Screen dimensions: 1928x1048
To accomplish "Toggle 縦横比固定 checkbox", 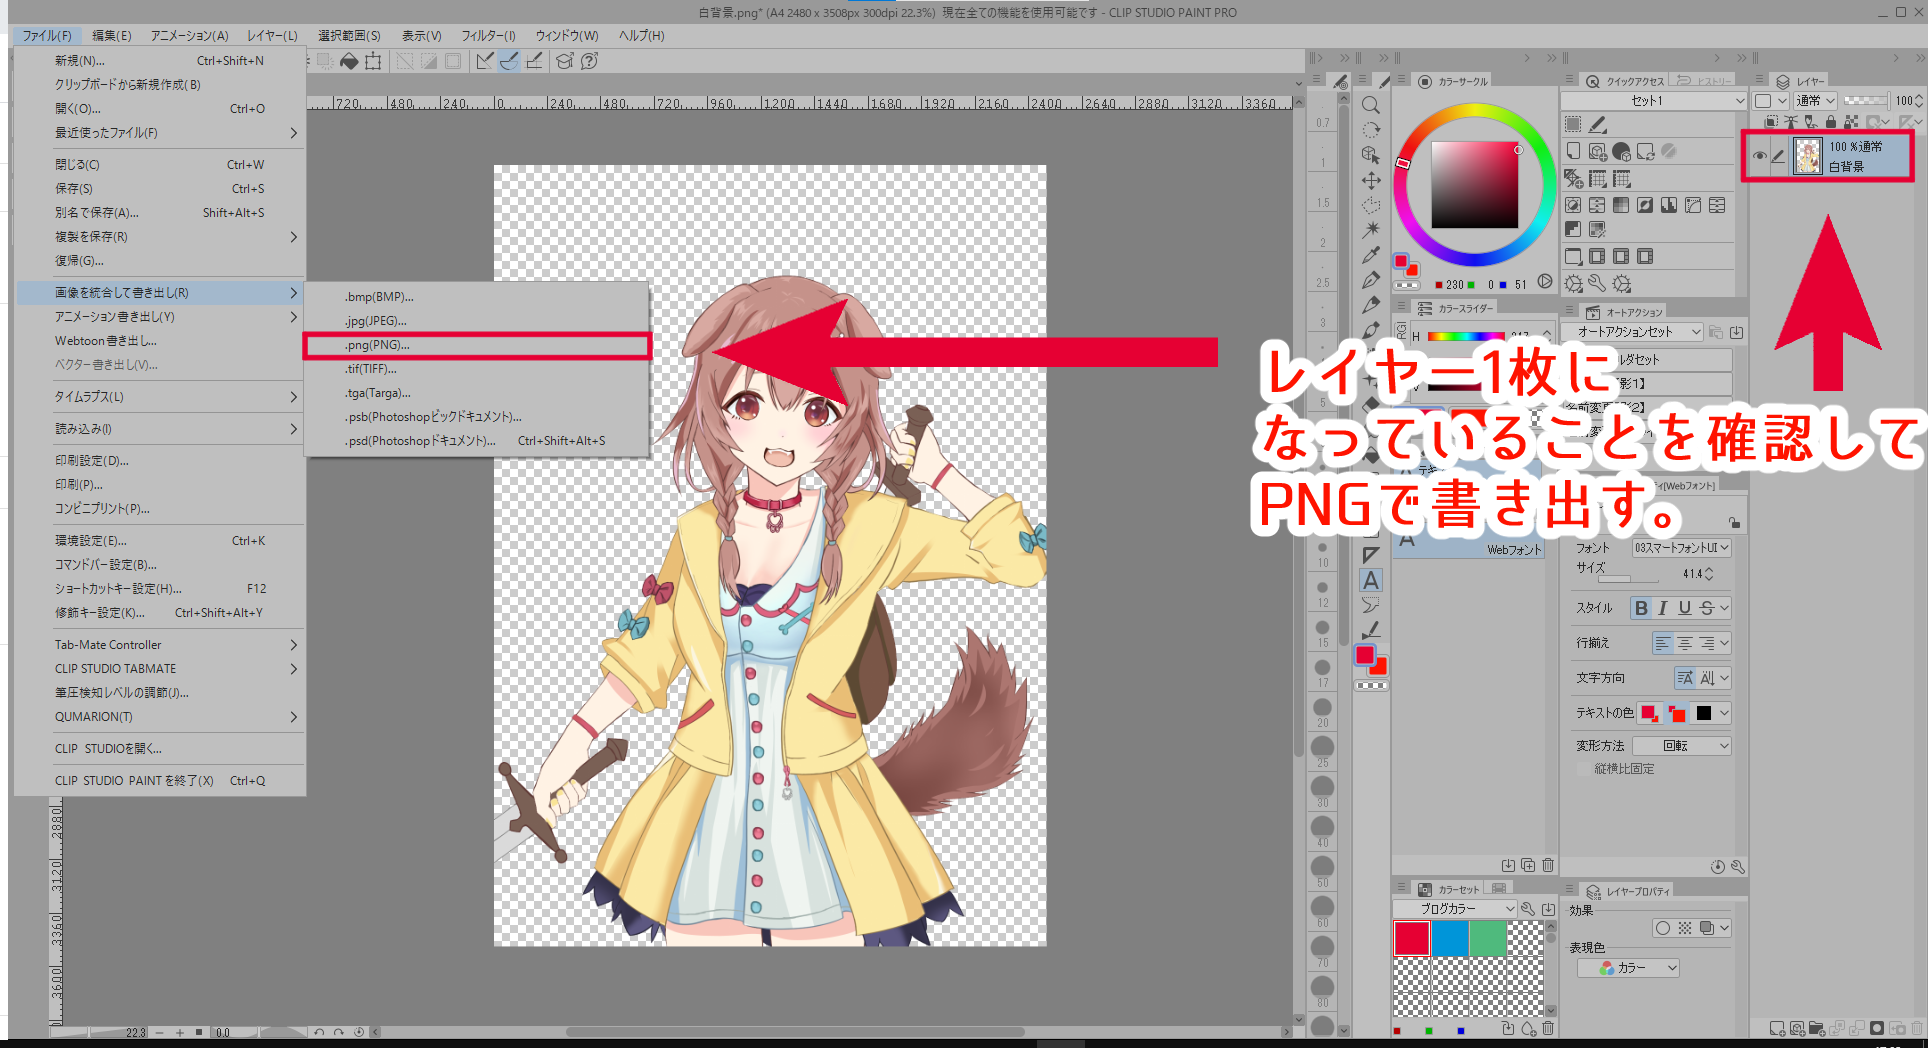I will click(x=1583, y=769).
